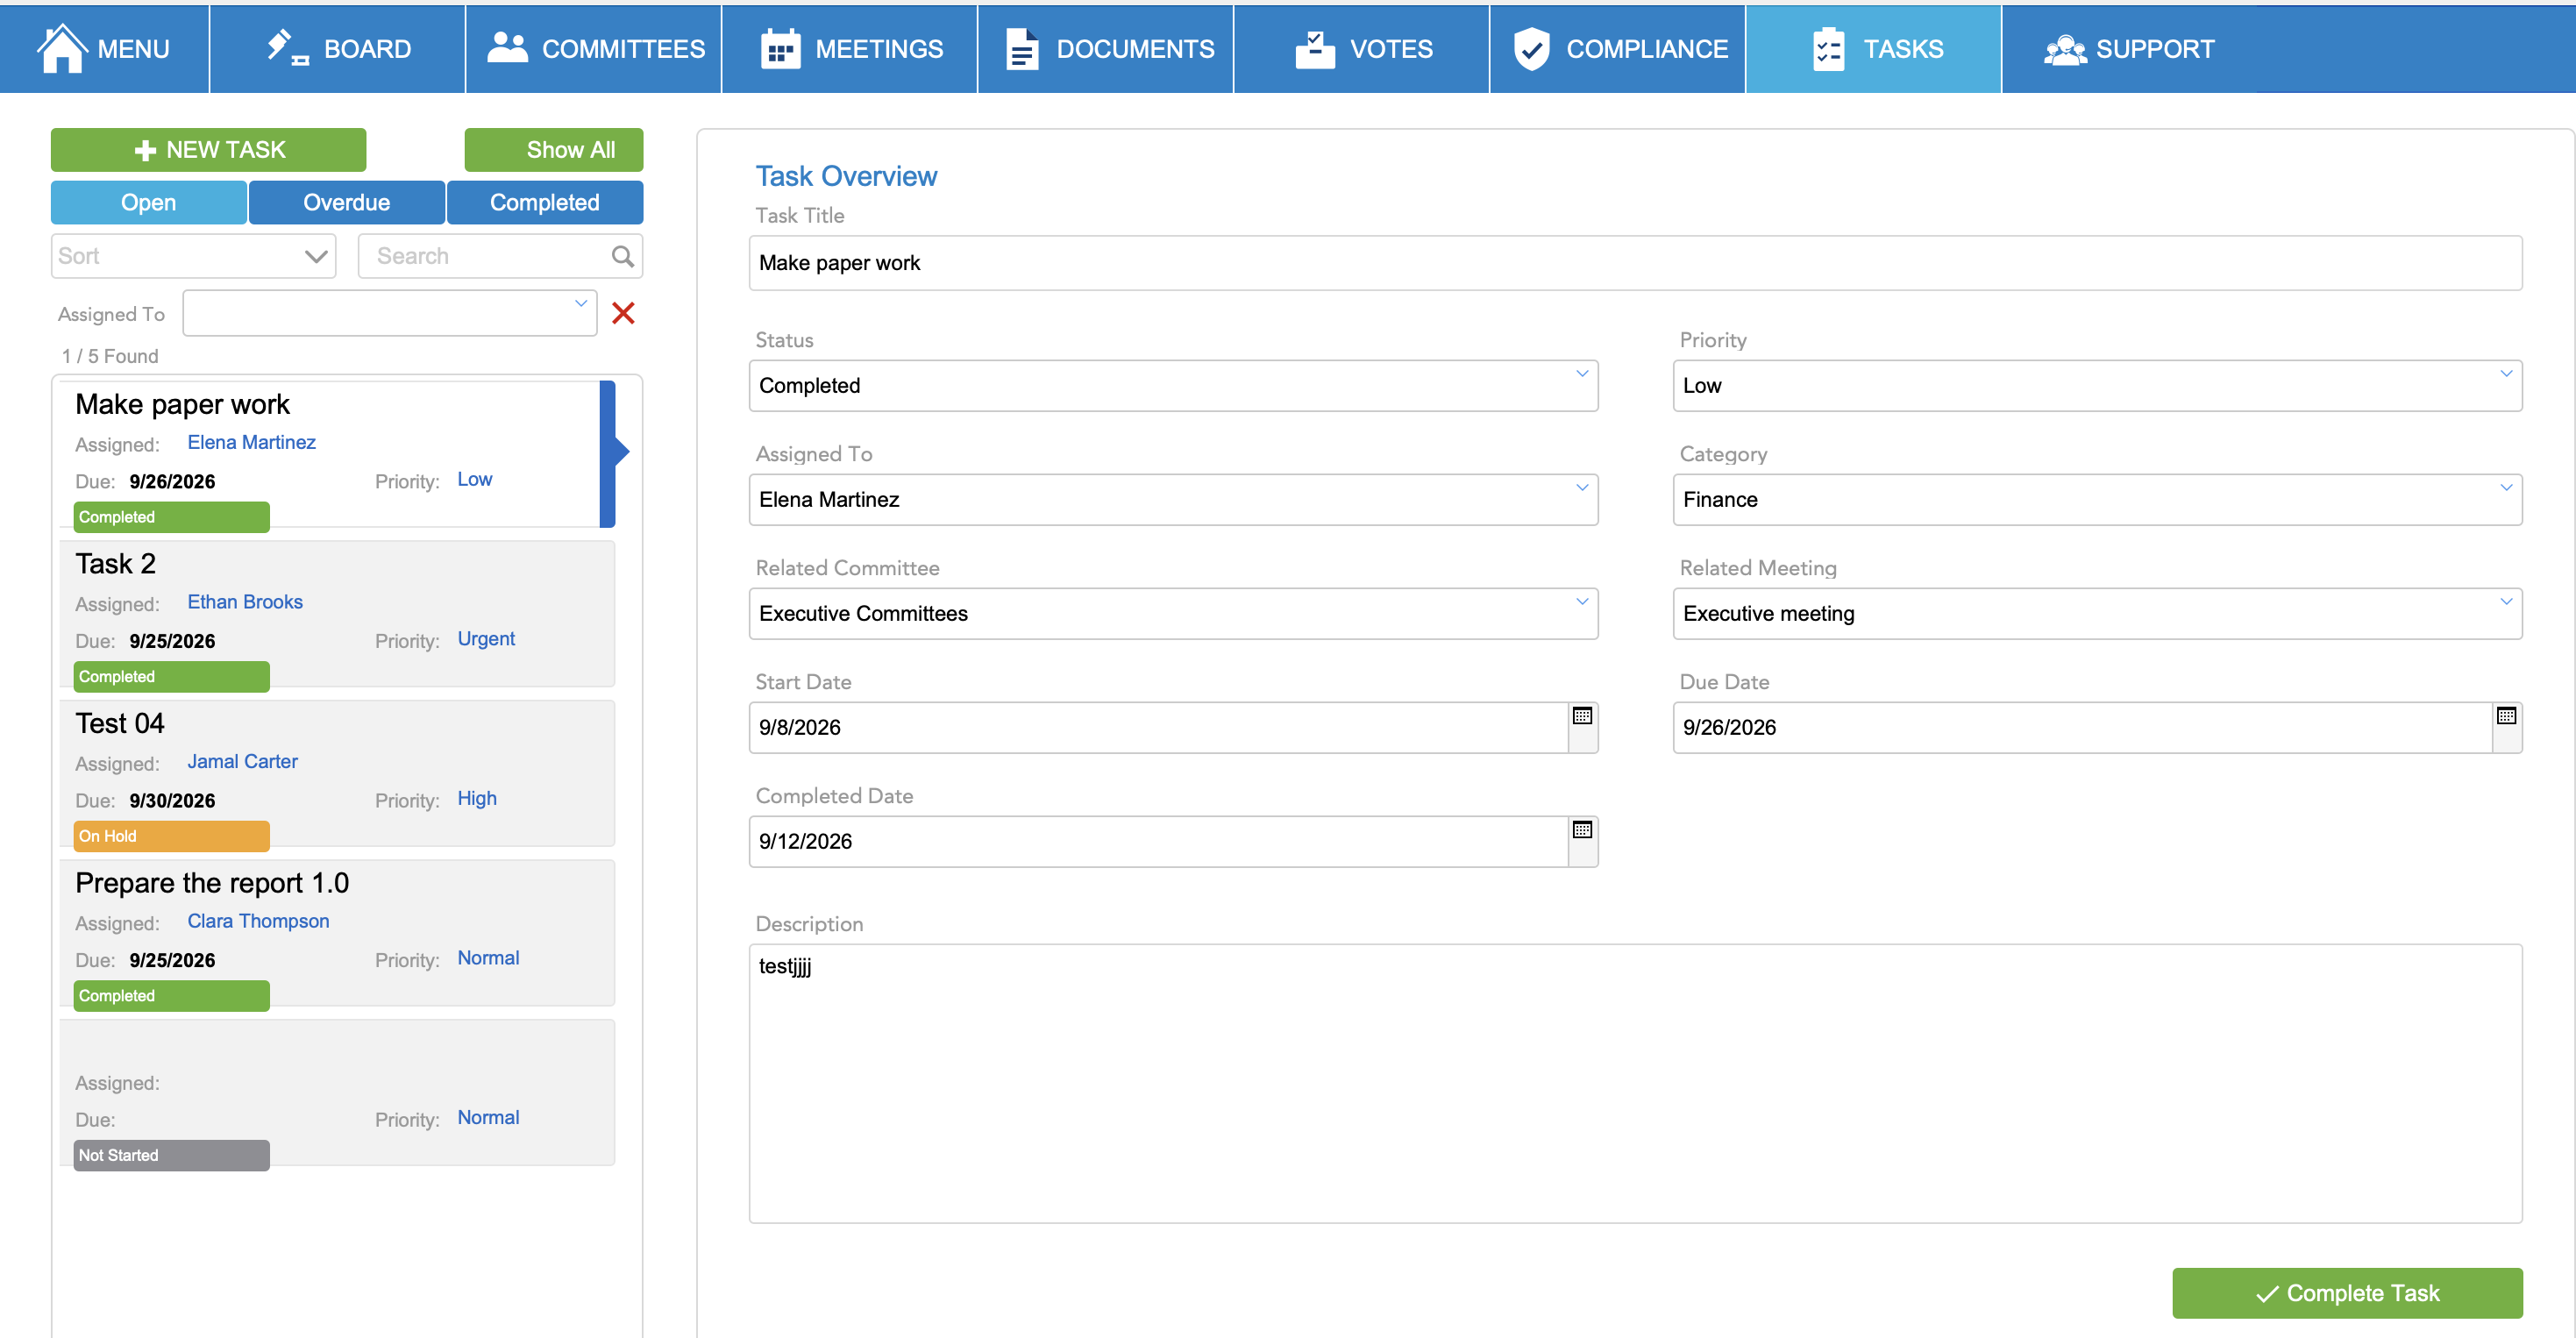Click the Not Started status badge
This screenshot has width=2576, height=1338.
tap(171, 1155)
